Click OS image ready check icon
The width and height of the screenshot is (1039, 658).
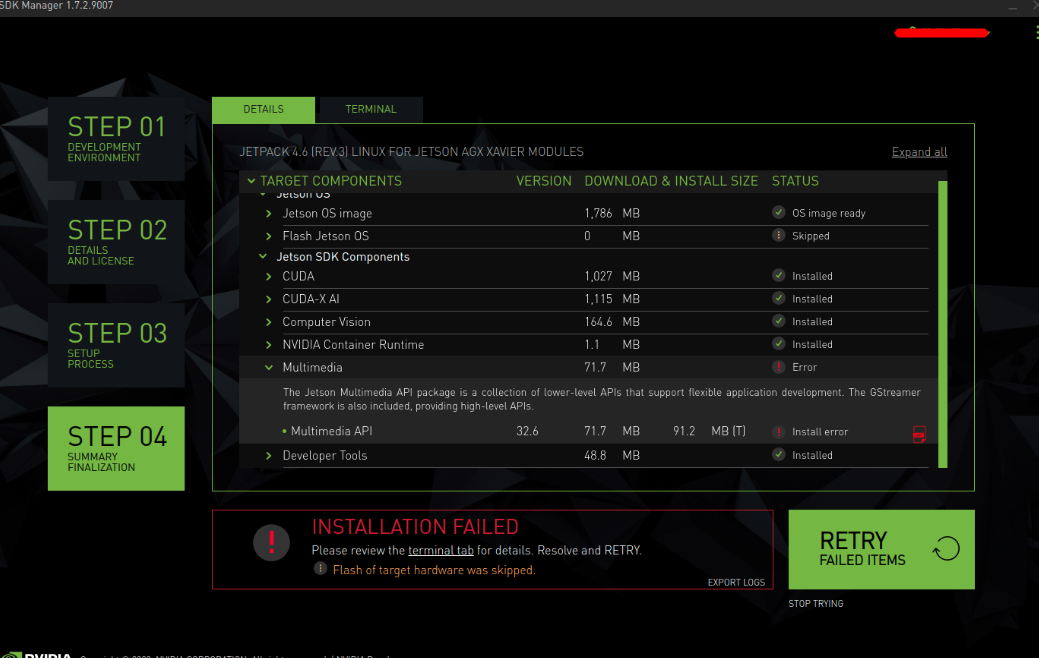click(779, 212)
